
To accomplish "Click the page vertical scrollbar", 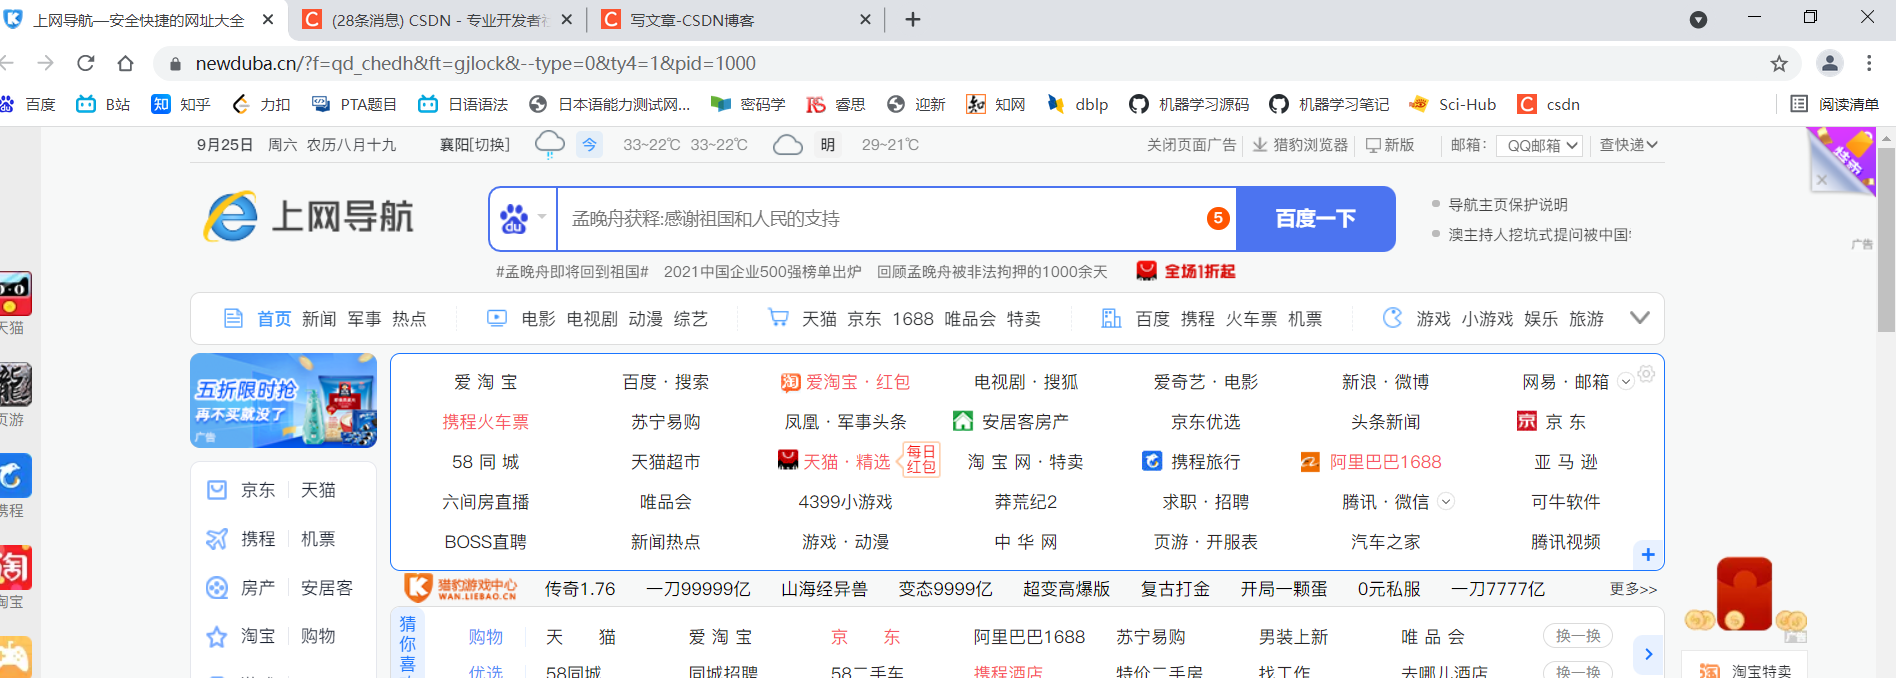I will coord(1886,240).
